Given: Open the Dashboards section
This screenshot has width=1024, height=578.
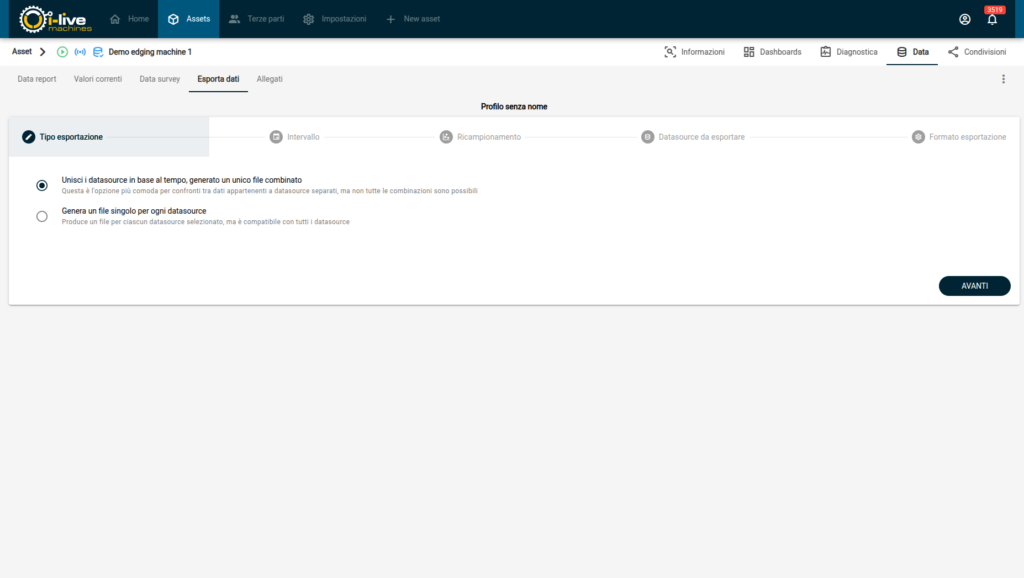Looking at the screenshot, I should [772, 52].
